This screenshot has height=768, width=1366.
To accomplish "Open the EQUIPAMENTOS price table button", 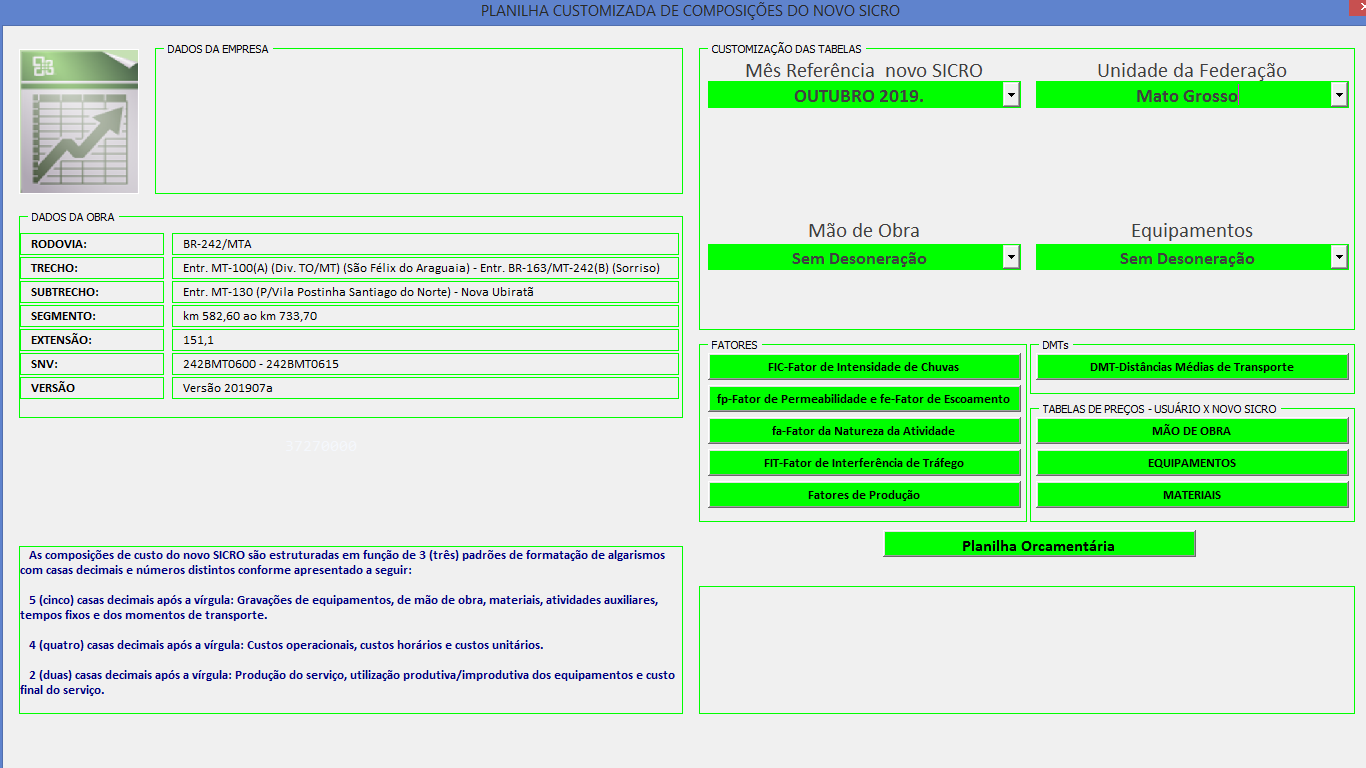I will (x=1192, y=463).
